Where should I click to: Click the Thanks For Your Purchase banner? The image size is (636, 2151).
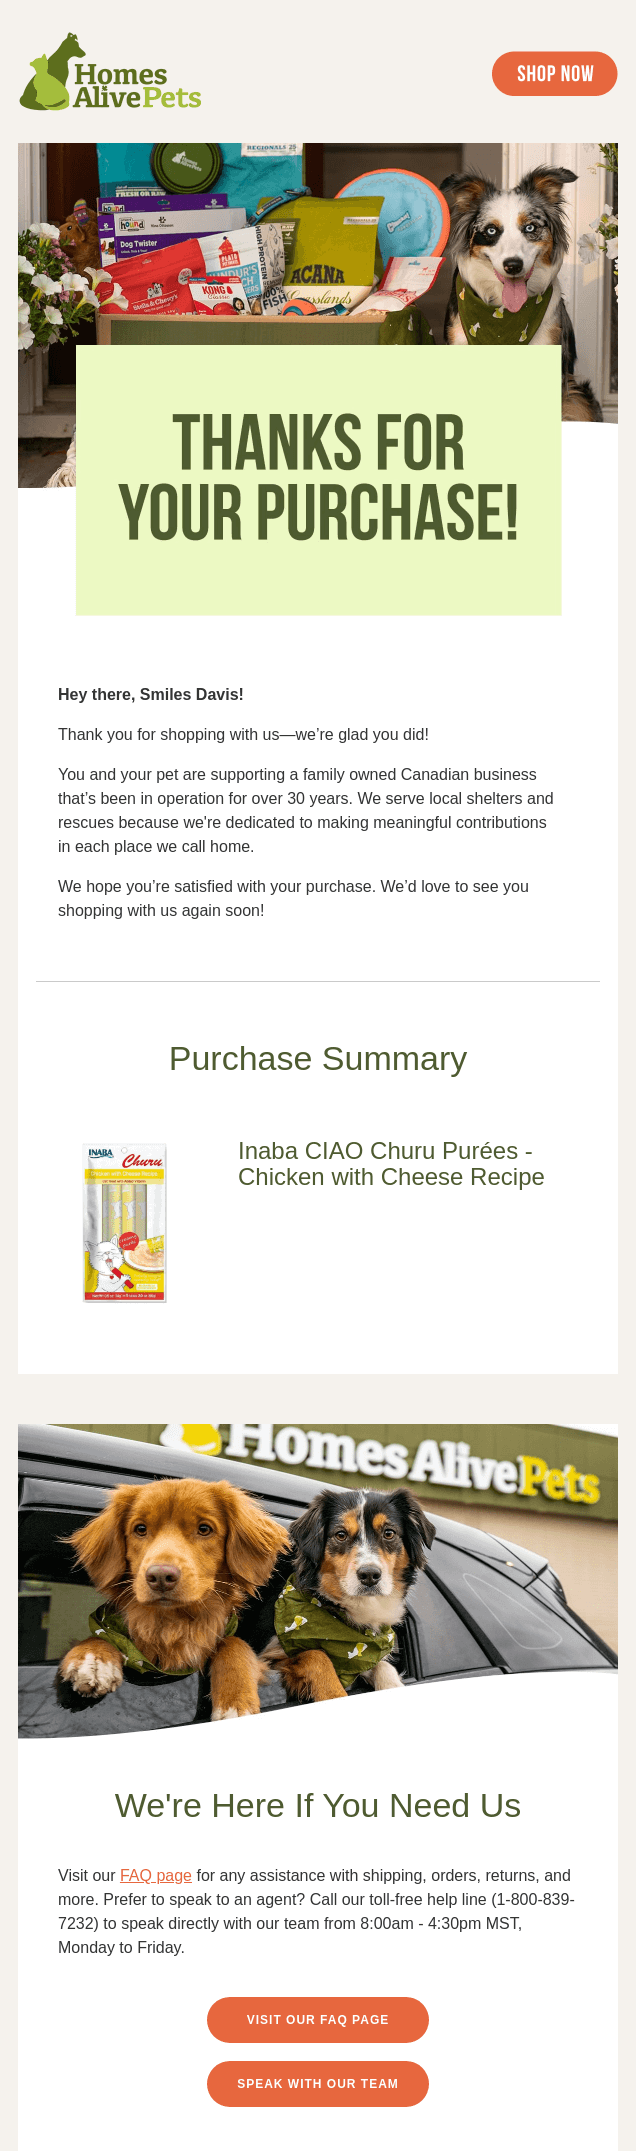pyautogui.click(x=318, y=480)
